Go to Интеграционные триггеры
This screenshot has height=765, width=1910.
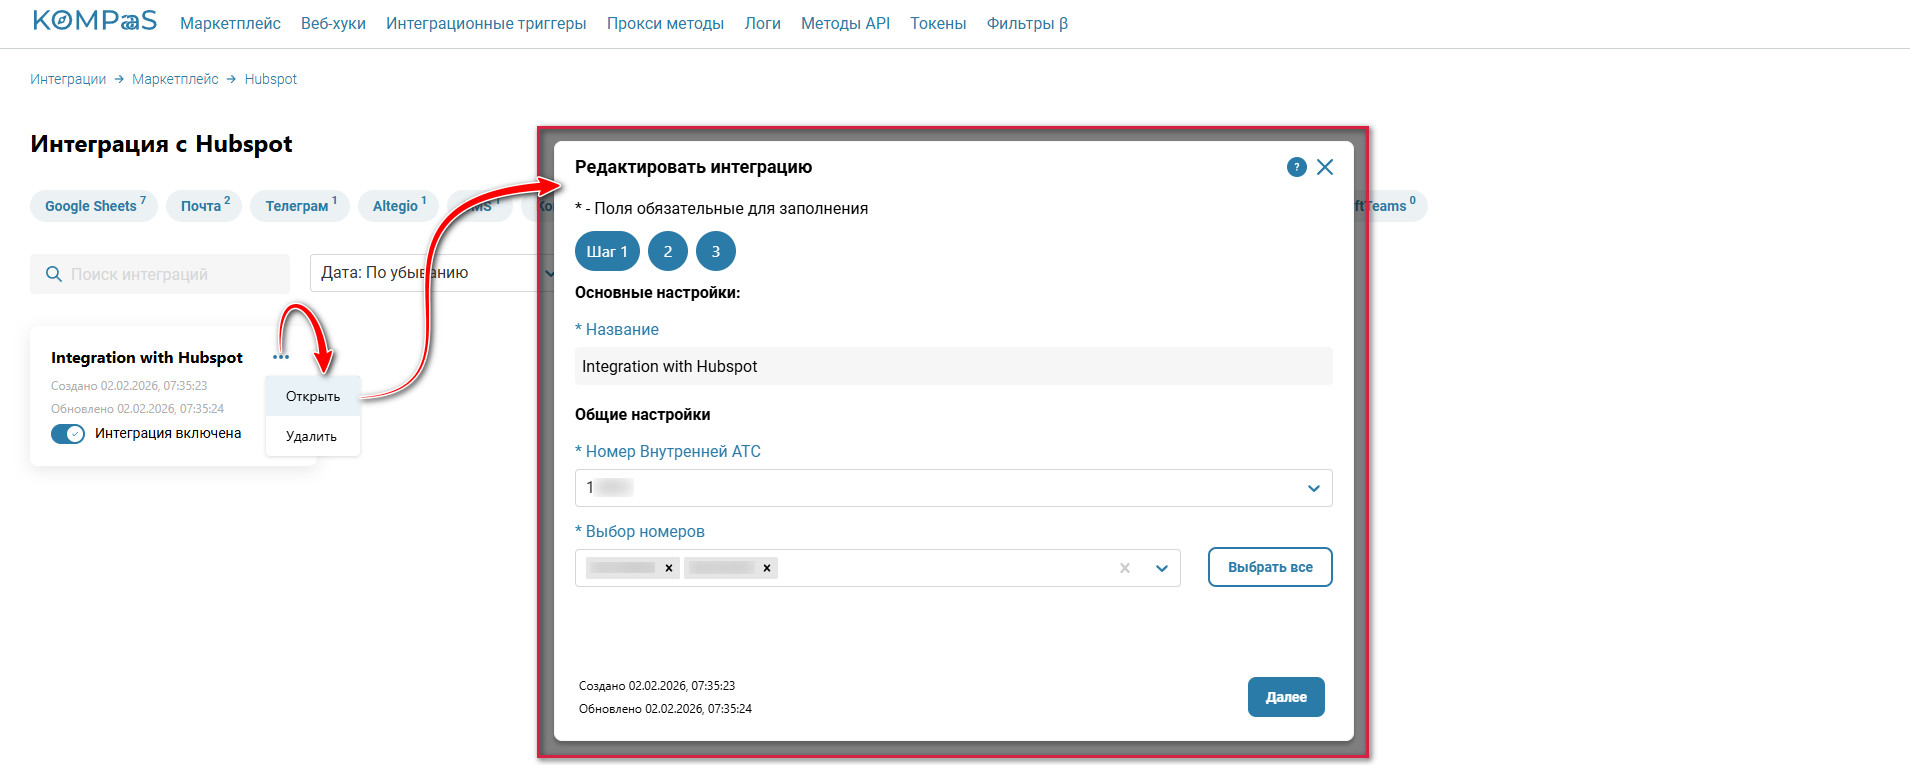486,23
